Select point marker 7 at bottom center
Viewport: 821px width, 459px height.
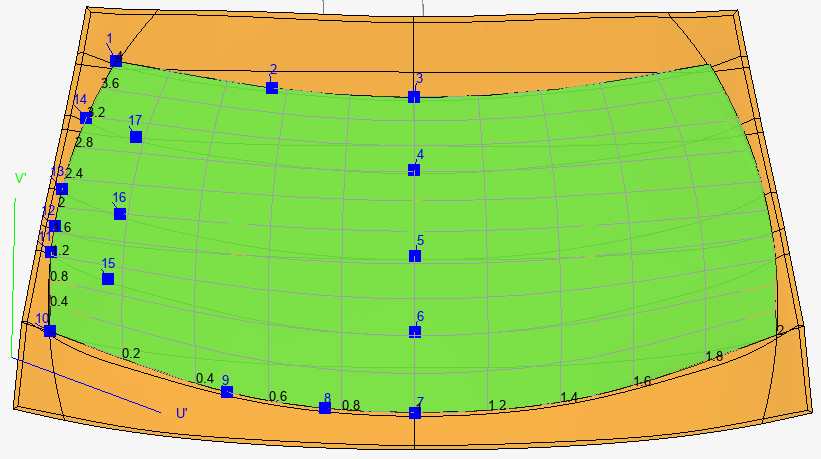415,413
